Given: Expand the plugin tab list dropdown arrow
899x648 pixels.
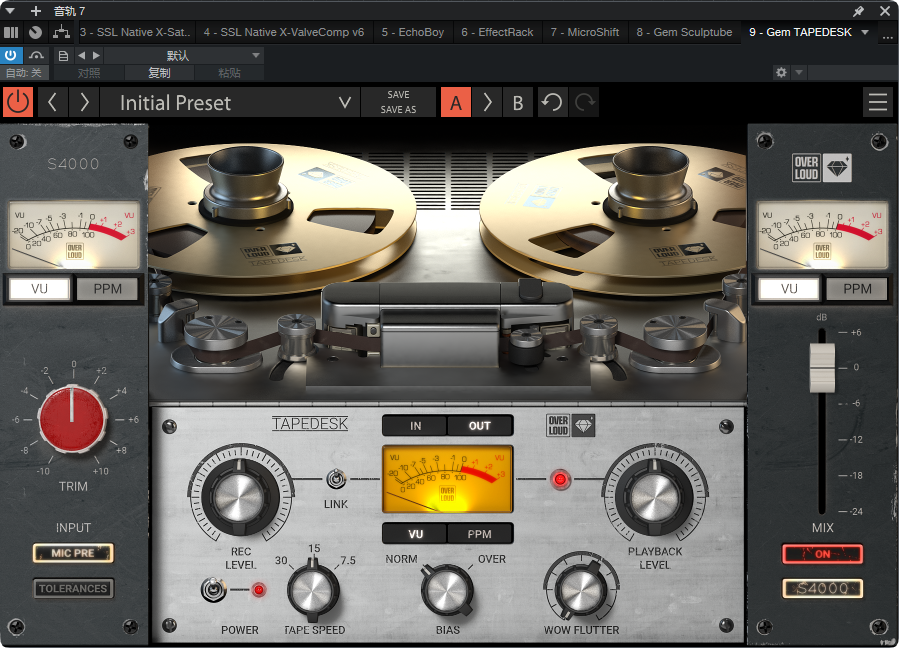Looking at the screenshot, I should [865, 32].
